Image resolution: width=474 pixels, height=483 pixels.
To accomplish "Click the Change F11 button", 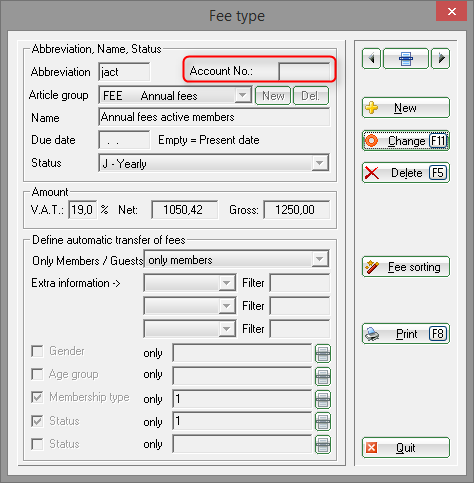I will [x=406, y=141].
